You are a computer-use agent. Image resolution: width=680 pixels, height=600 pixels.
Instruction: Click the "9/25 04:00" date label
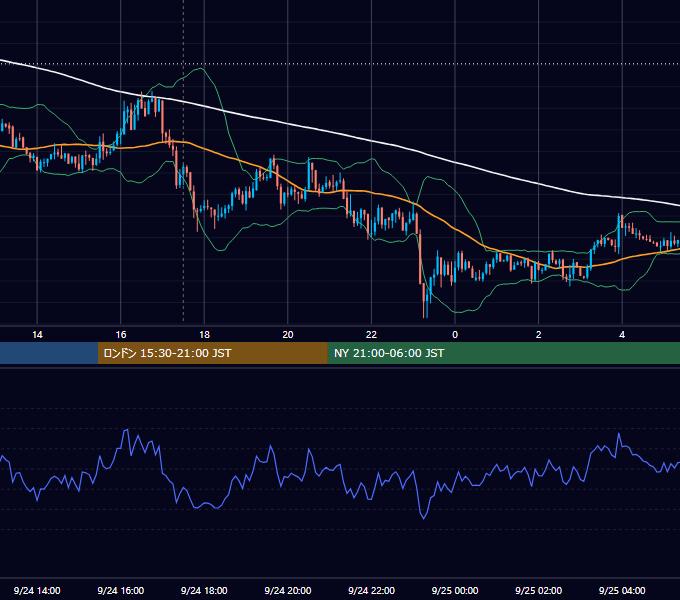(x=622, y=591)
